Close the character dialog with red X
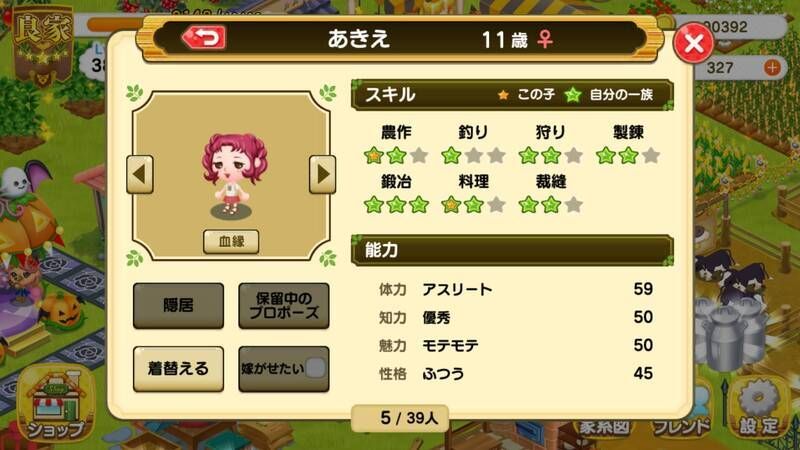Image resolution: width=800 pixels, height=450 pixels. (x=693, y=43)
